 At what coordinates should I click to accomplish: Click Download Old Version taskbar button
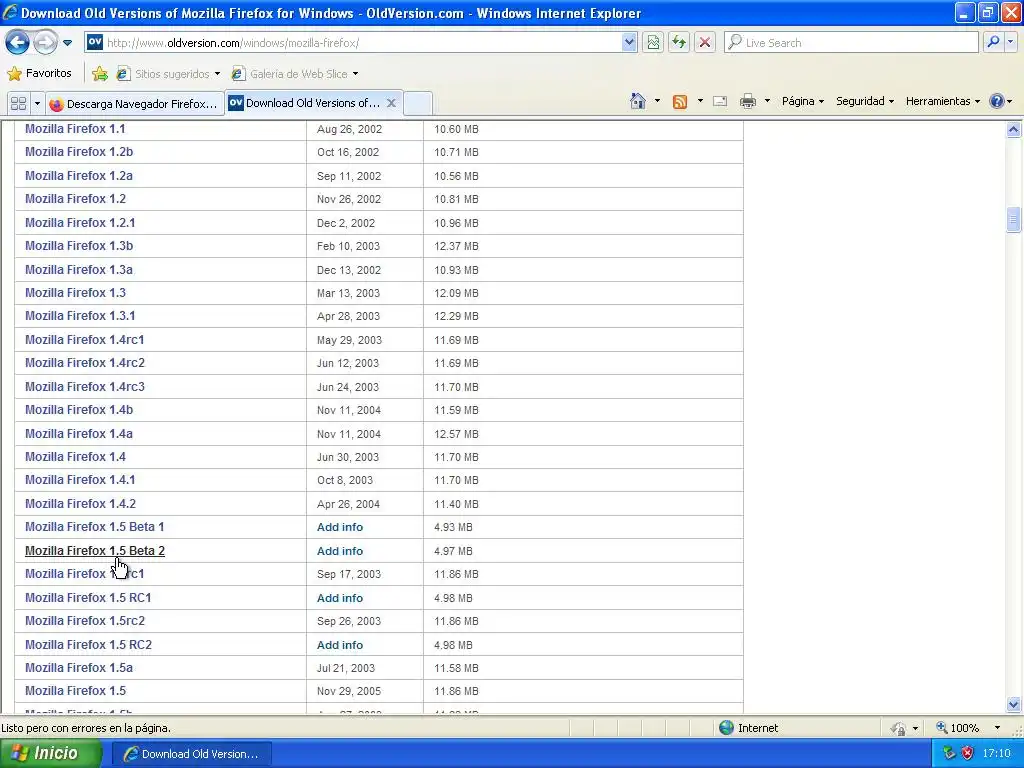191,754
